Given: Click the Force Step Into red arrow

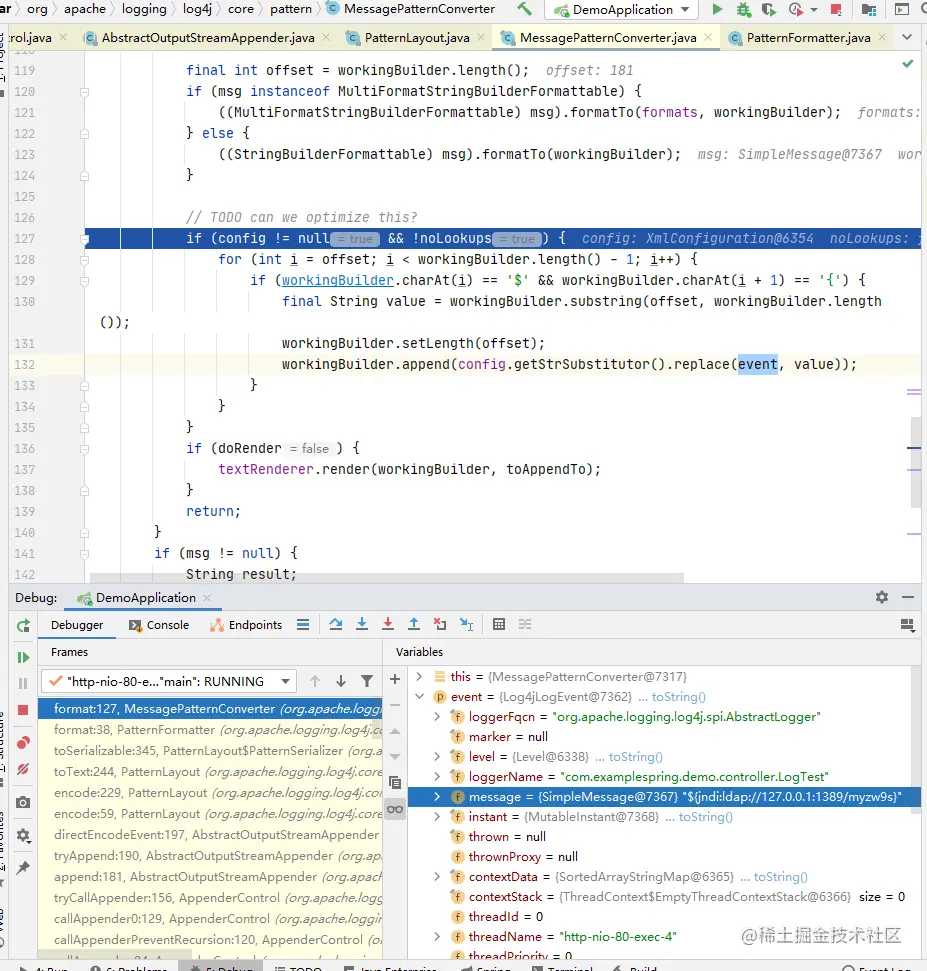Looking at the screenshot, I should pyautogui.click(x=388, y=624).
